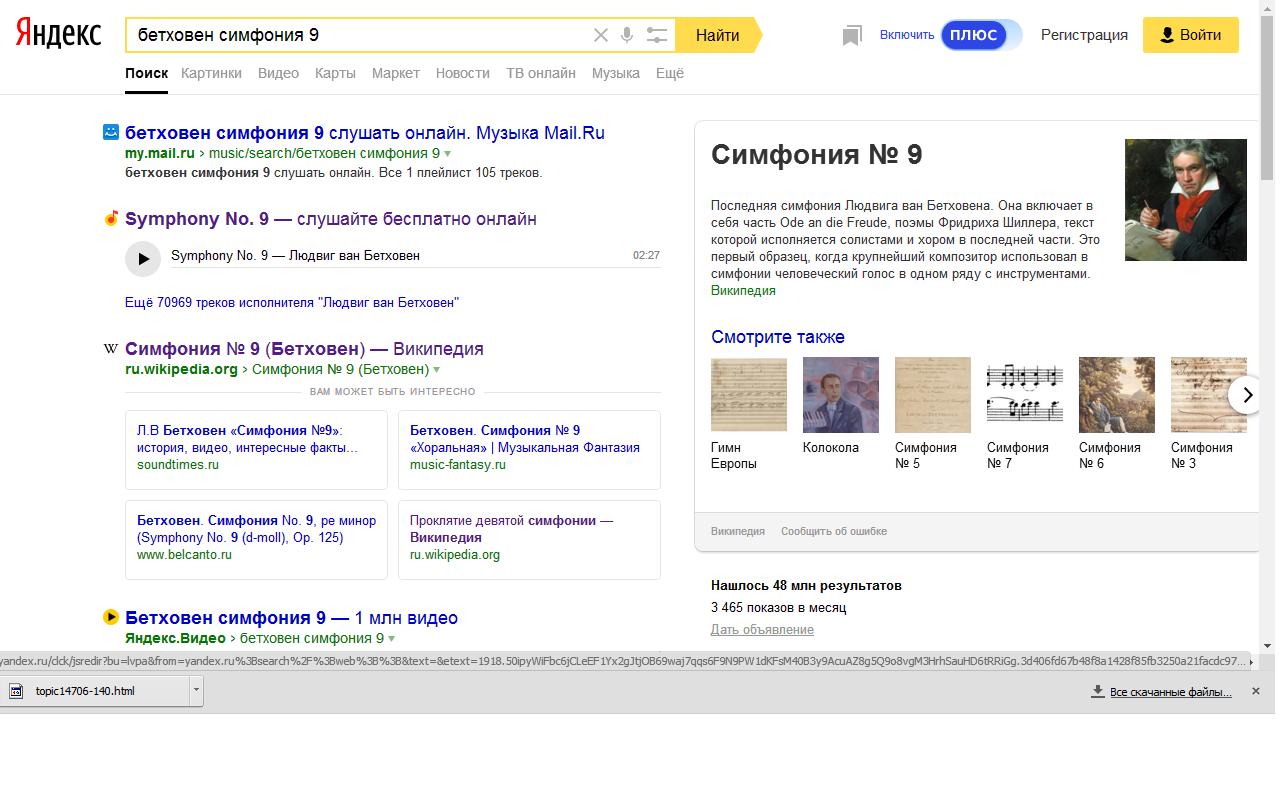Expand the my.mail.ru result dropdown arrow

click(x=448, y=154)
